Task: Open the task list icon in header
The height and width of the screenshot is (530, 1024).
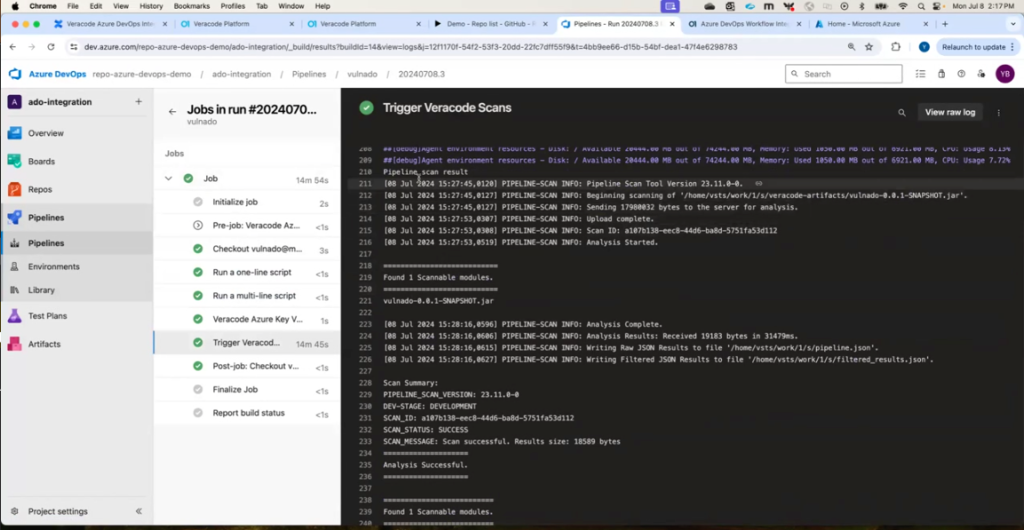Action: (x=921, y=74)
